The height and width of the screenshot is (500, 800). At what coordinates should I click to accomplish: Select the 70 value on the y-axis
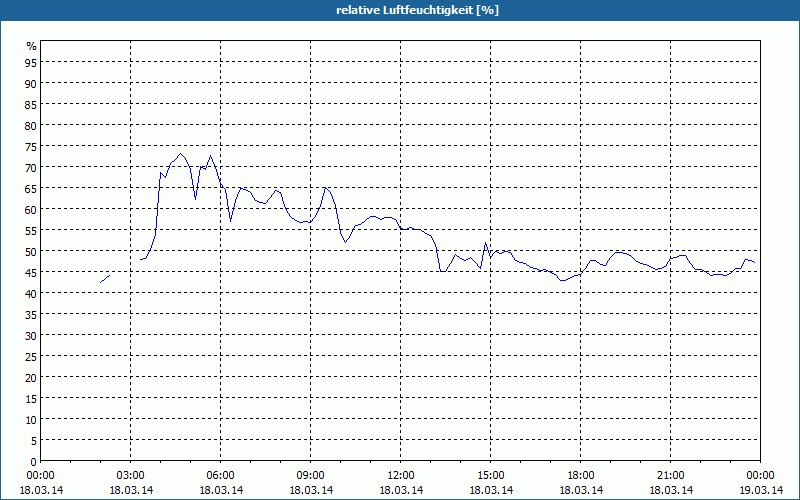tap(31, 167)
